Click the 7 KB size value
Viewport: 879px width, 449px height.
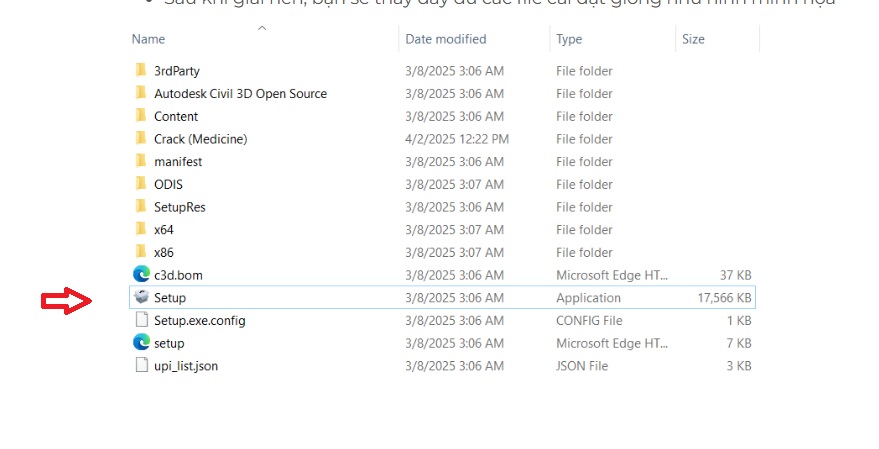[739, 344]
